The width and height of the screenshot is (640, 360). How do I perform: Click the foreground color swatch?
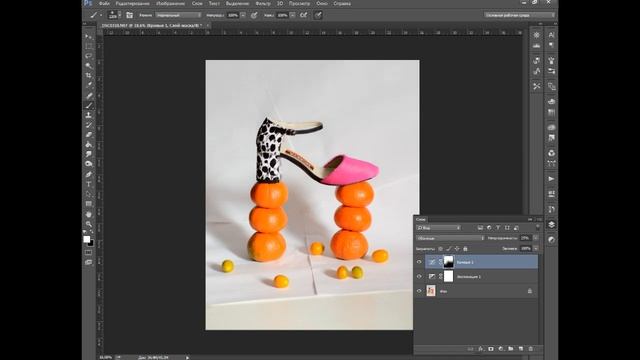[x=87, y=239]
